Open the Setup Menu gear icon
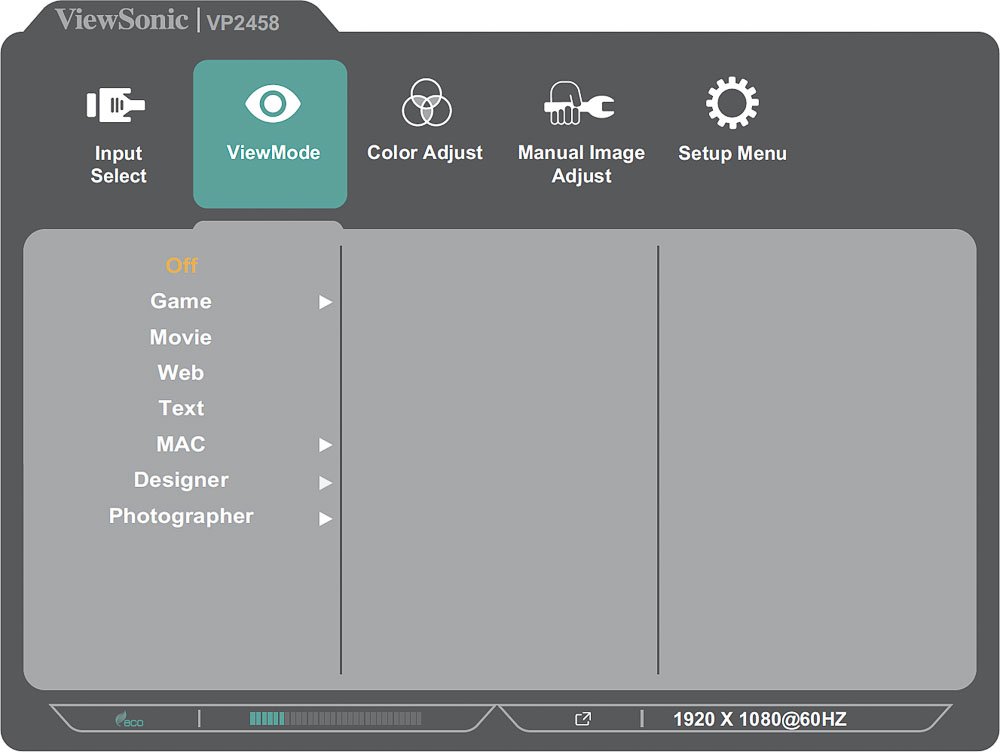1000x752 pixels. pos(732,104)
